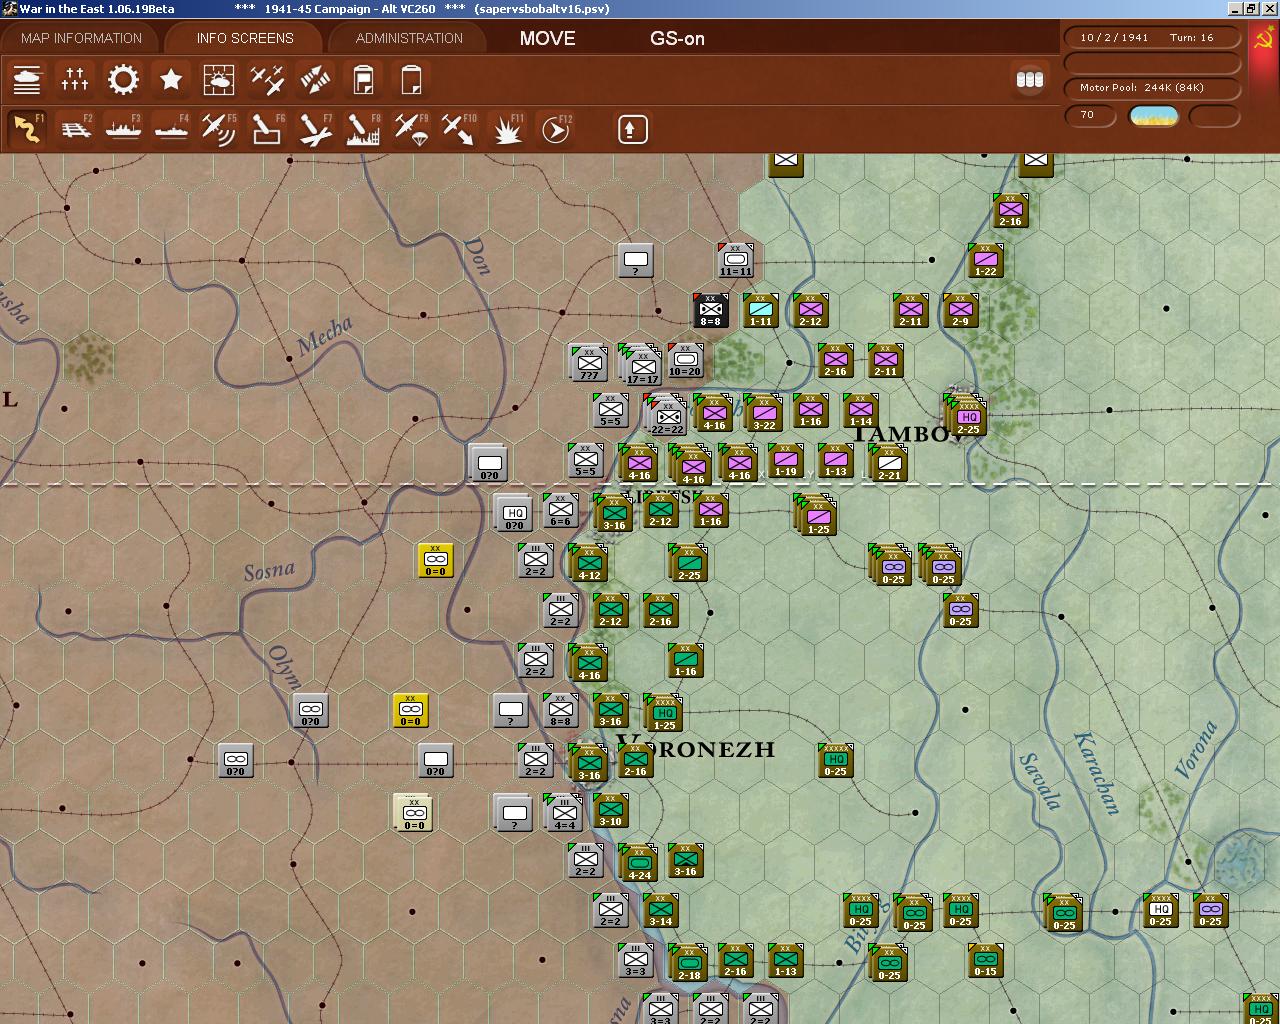Select the 10=20 armored unit counter
Screen dimensions: 1280x1024
tap(685, 360)
